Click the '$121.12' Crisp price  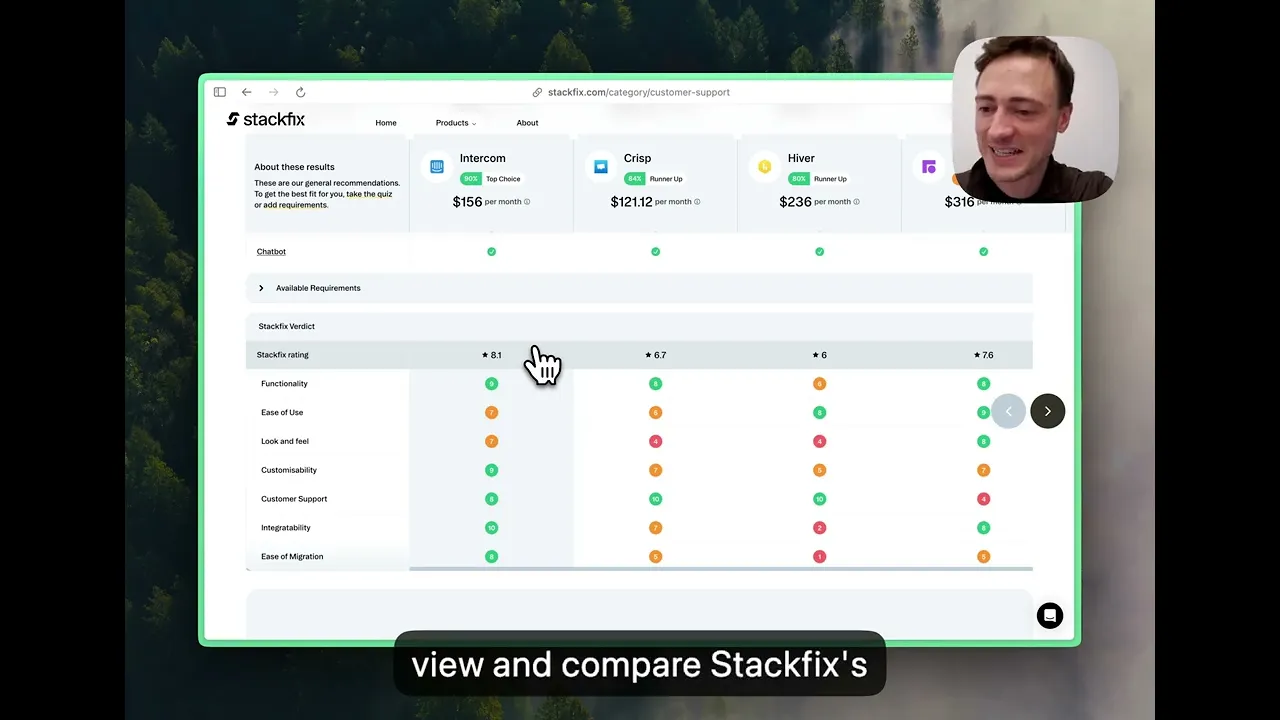pos(631,202)
